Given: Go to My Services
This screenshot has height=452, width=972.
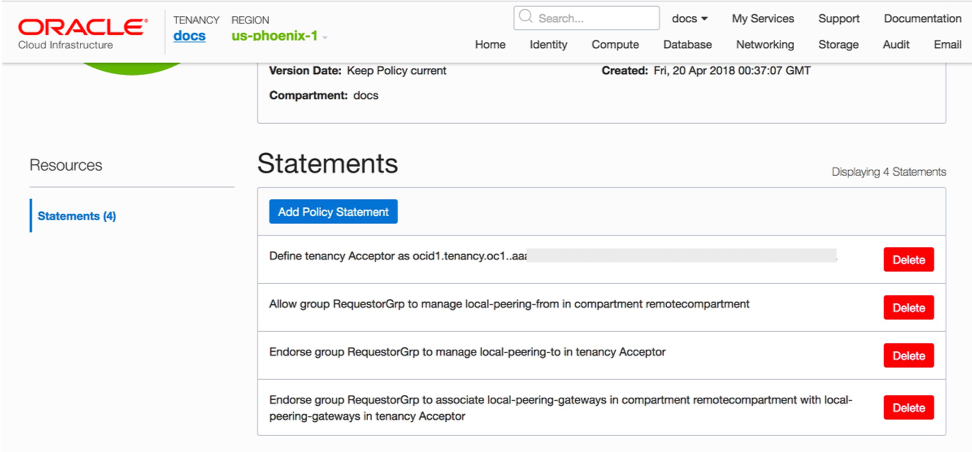Looking at the screenshot, I should (763, 18).
